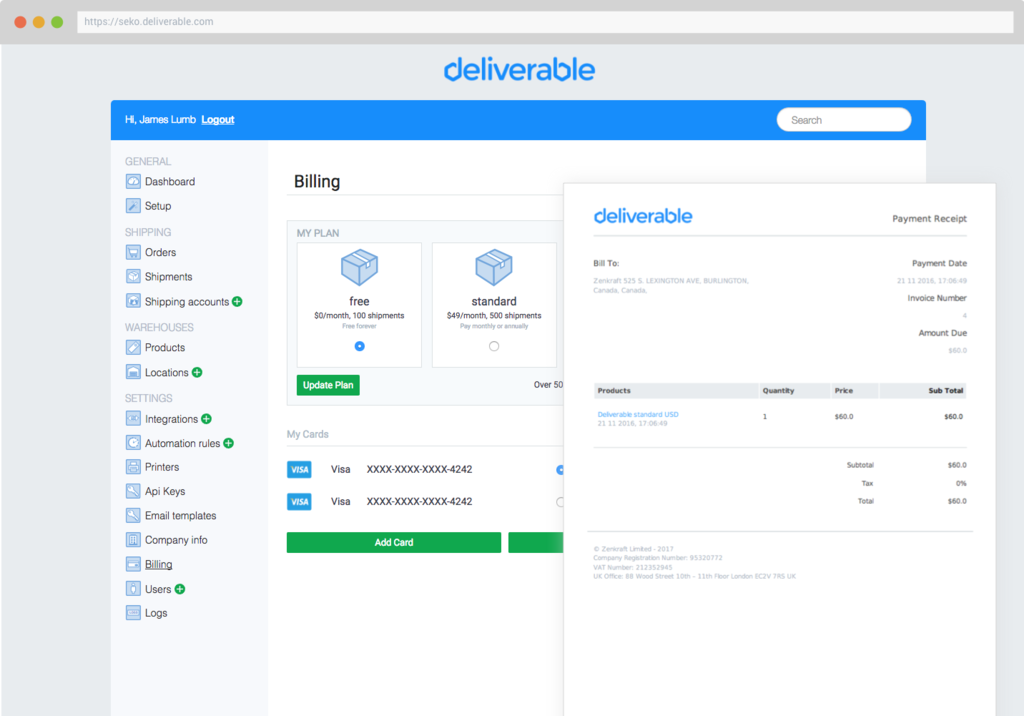Click the standard plan card
This screenshot has width=1024, height=716.
pyautogui.click(x=494, y=305)
